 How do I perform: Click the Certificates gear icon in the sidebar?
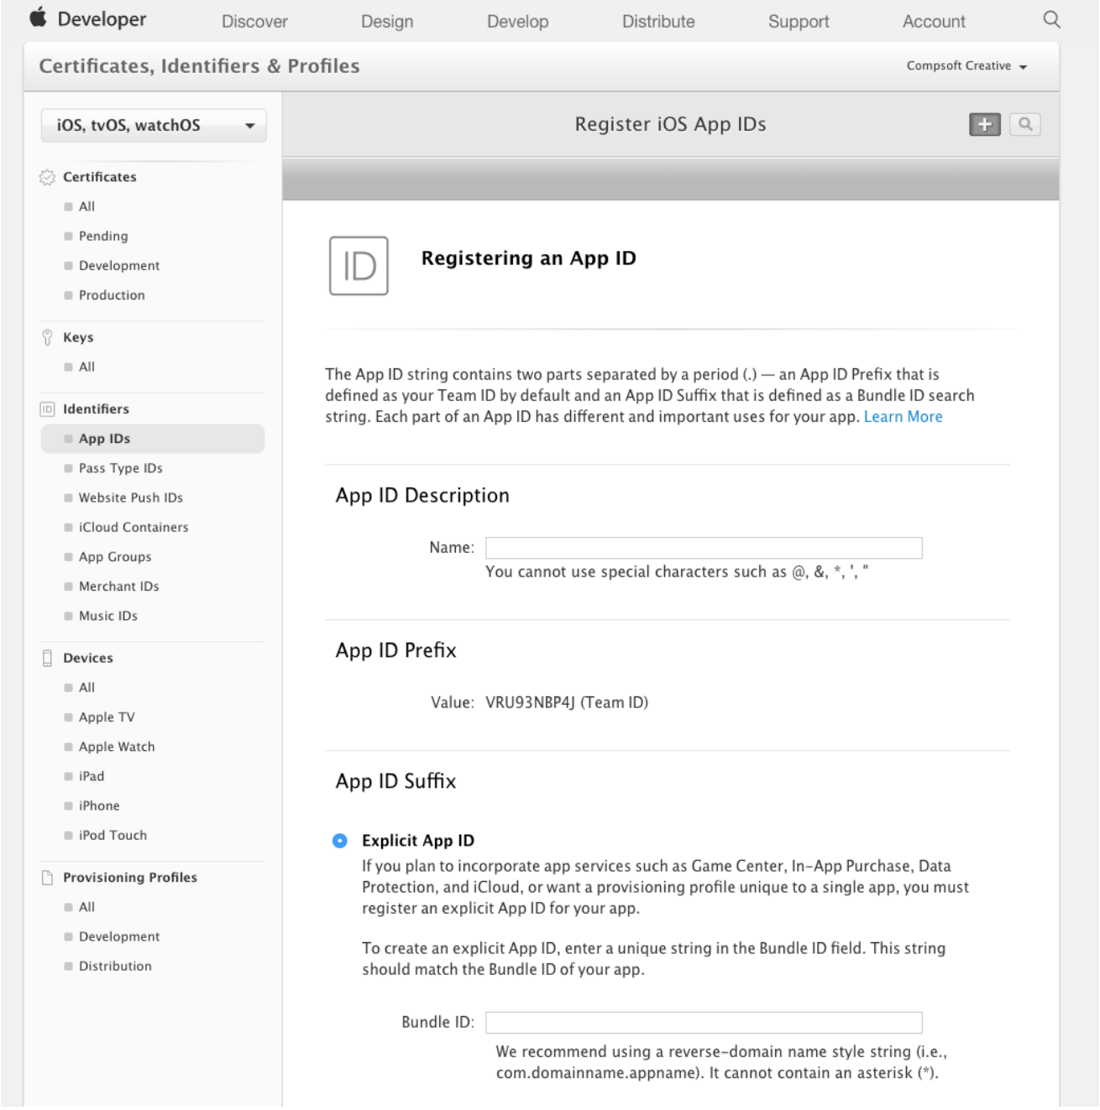43,176
